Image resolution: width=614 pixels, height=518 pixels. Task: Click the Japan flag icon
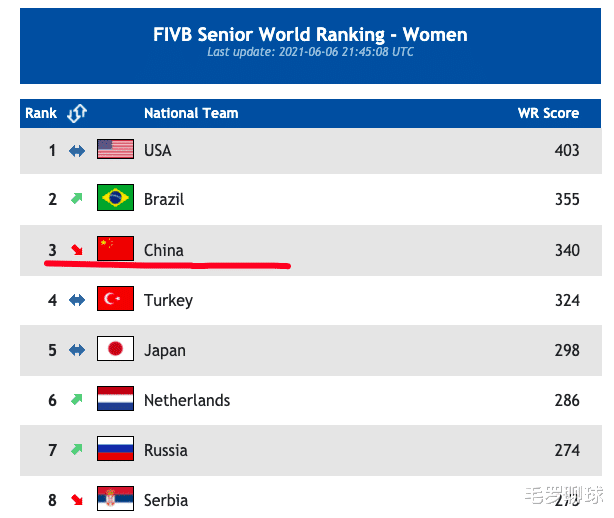tap(115, 349)
